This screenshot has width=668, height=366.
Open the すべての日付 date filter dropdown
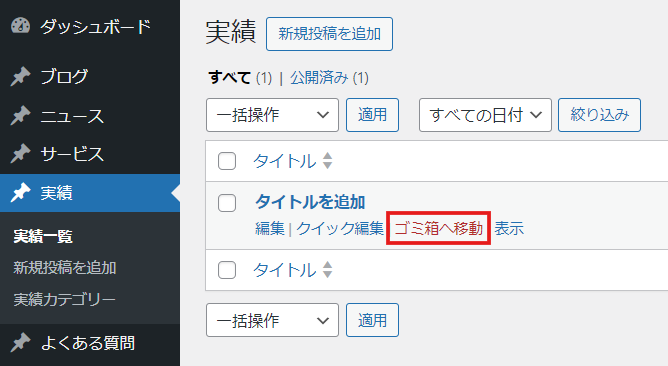click(x=485, y=115)
